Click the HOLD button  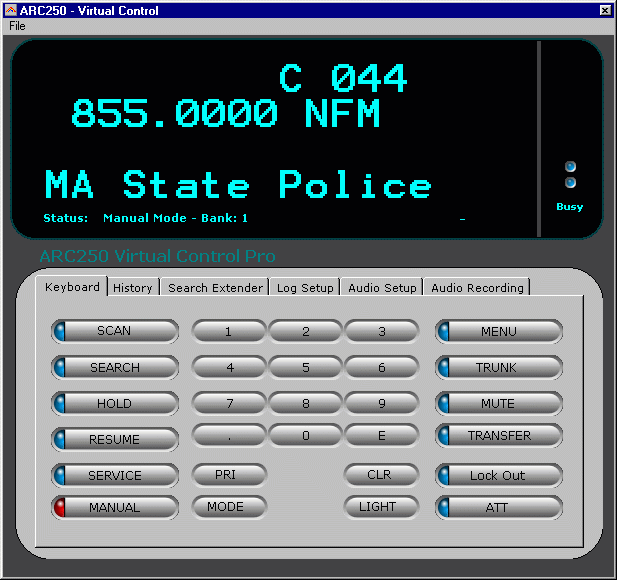(115, 403)
